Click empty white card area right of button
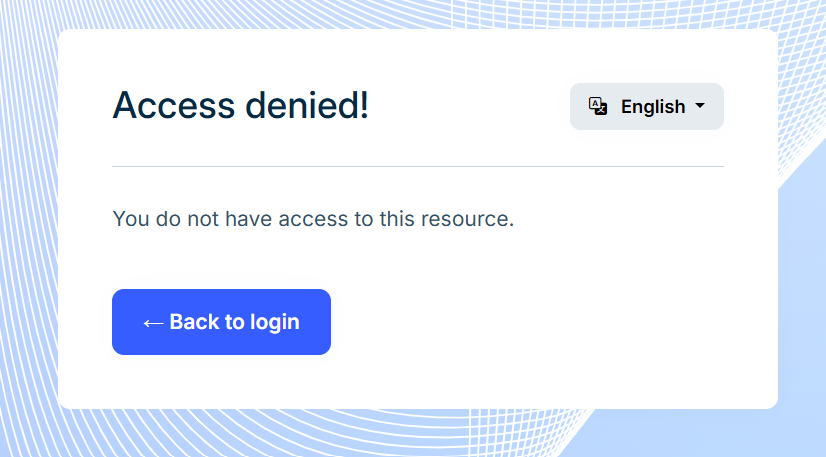Screen dimensions: 826x457 click(x=527, y=322)
